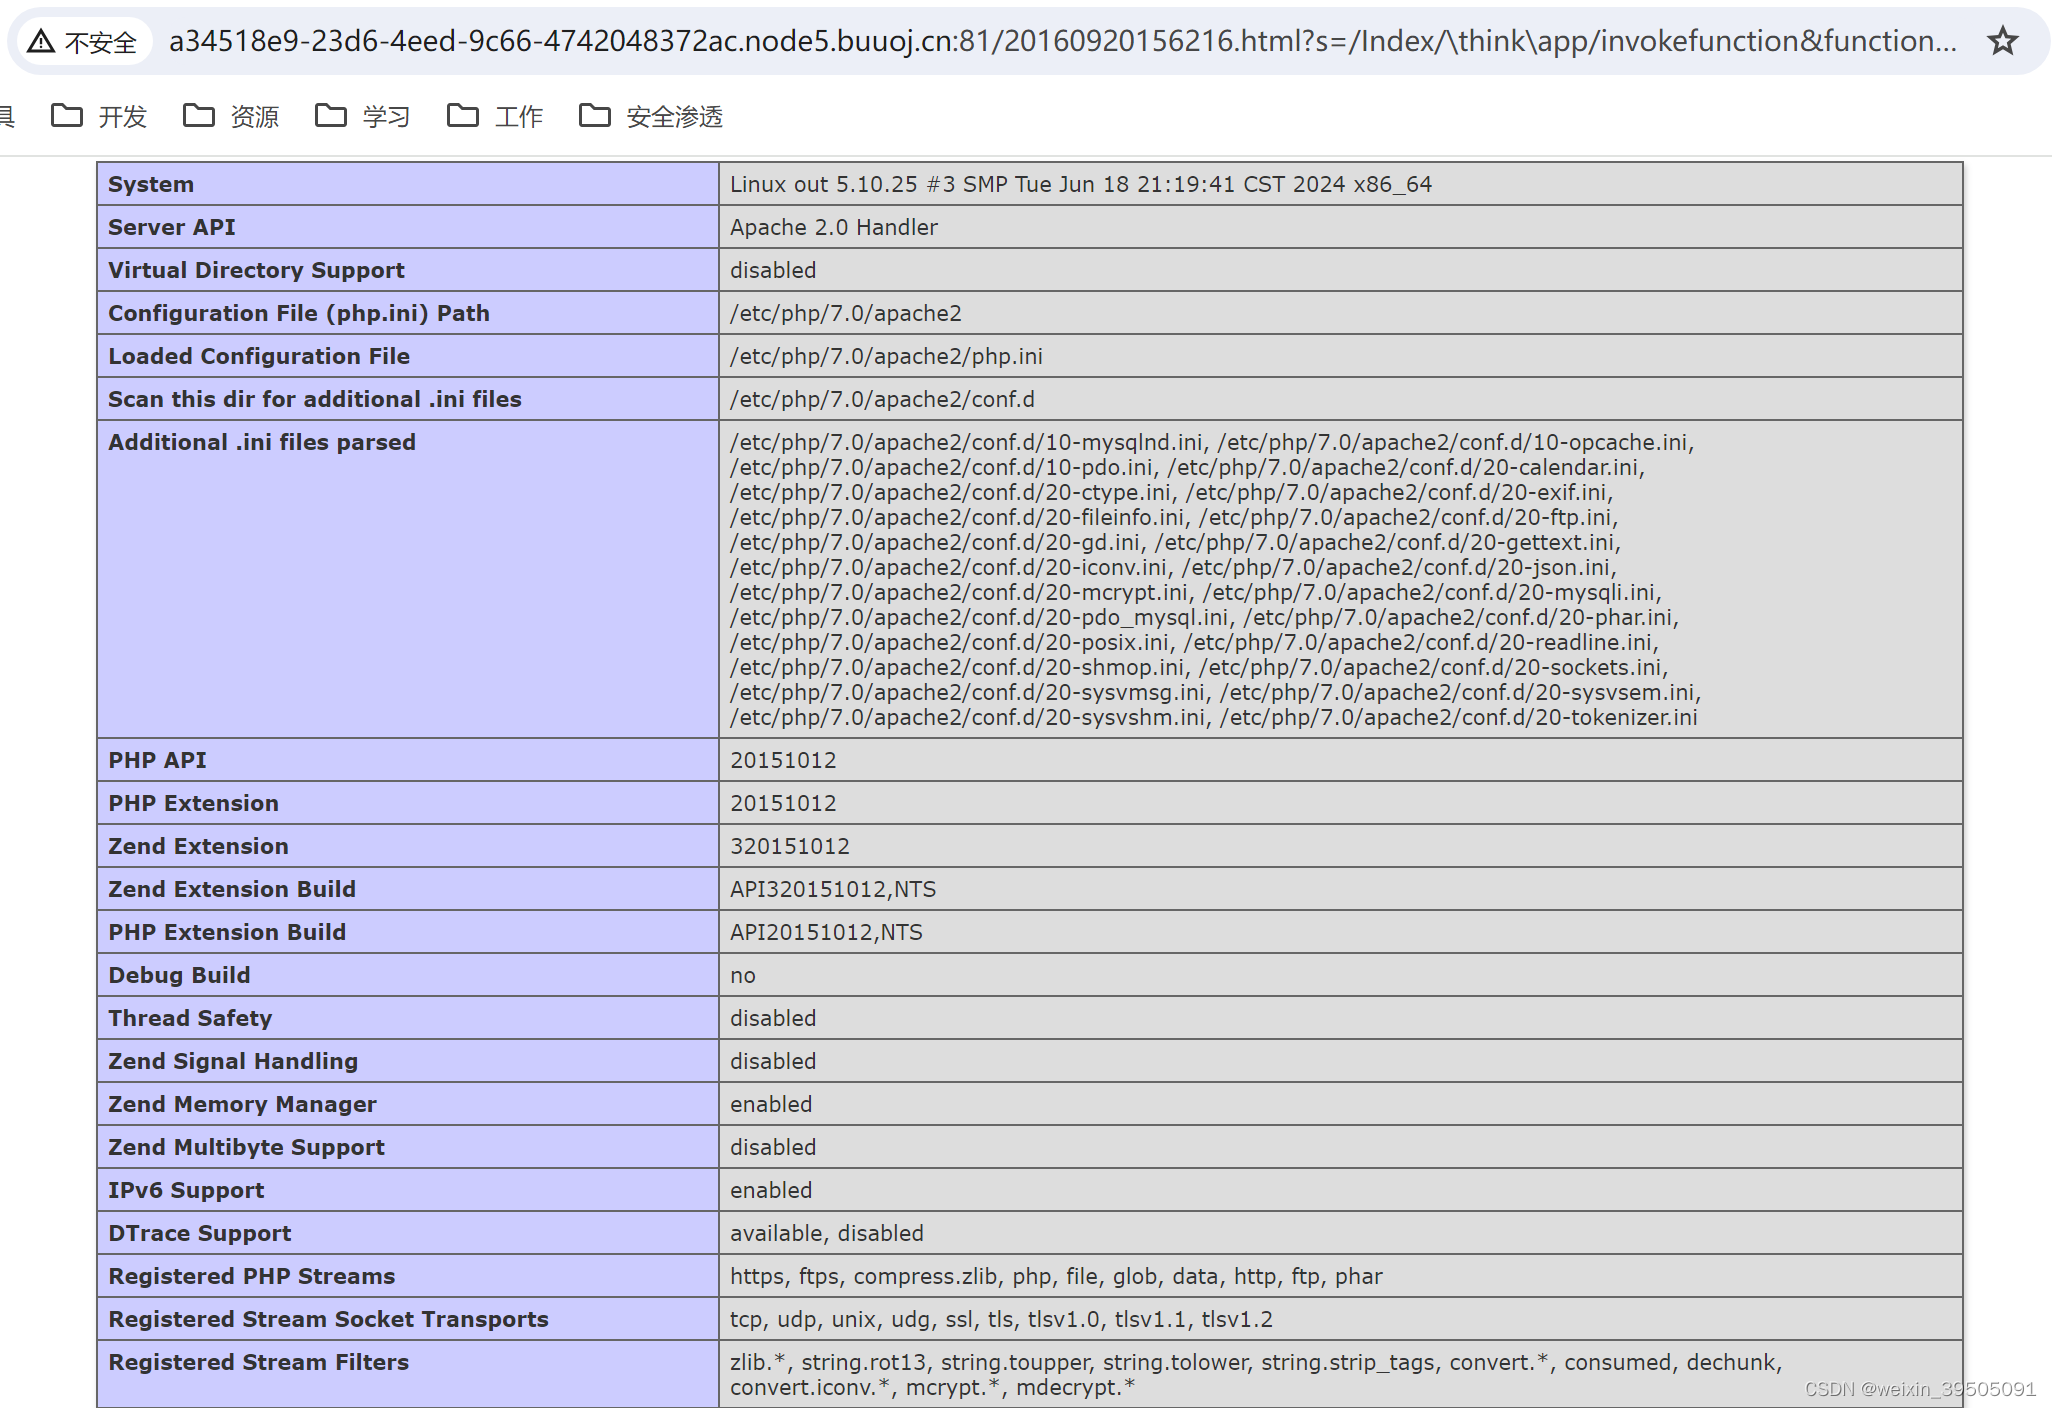Click the not-secure warning triangle icon
Screen dimensions: 2052x1408
coord(41,41)
